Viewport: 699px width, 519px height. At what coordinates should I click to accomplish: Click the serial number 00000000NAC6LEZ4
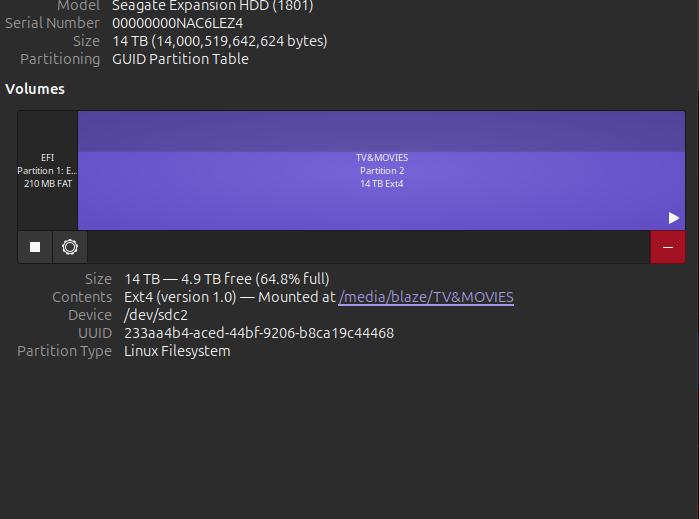(177, 23)
